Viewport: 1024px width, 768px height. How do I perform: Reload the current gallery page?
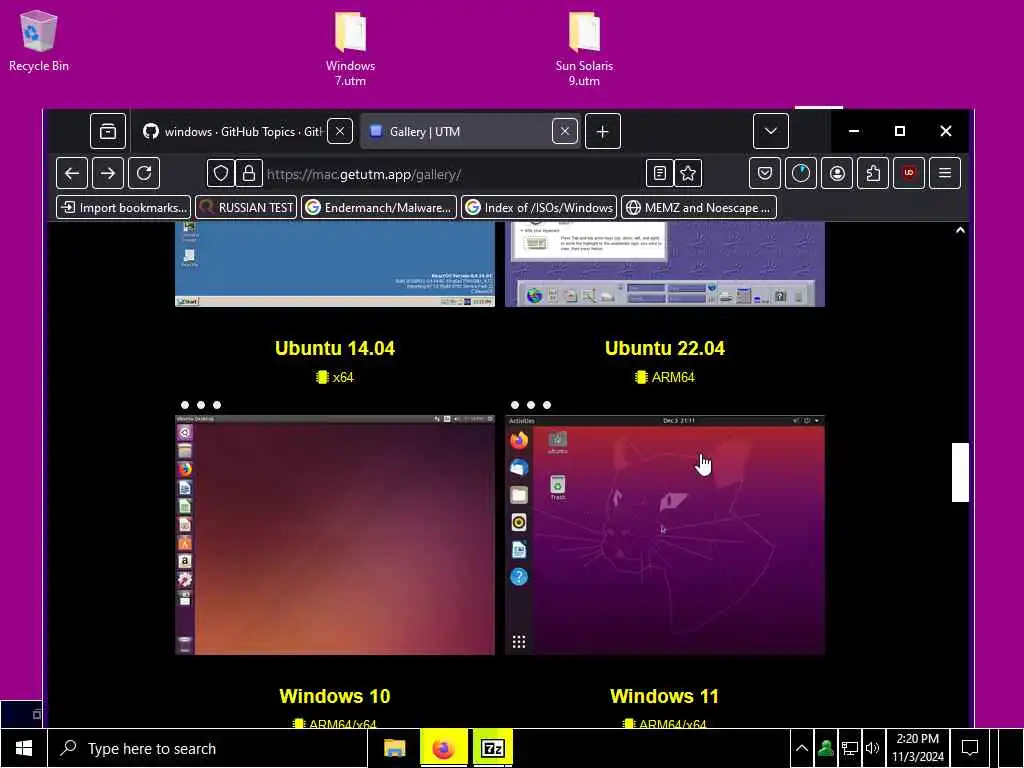click(x=144, y=174)
